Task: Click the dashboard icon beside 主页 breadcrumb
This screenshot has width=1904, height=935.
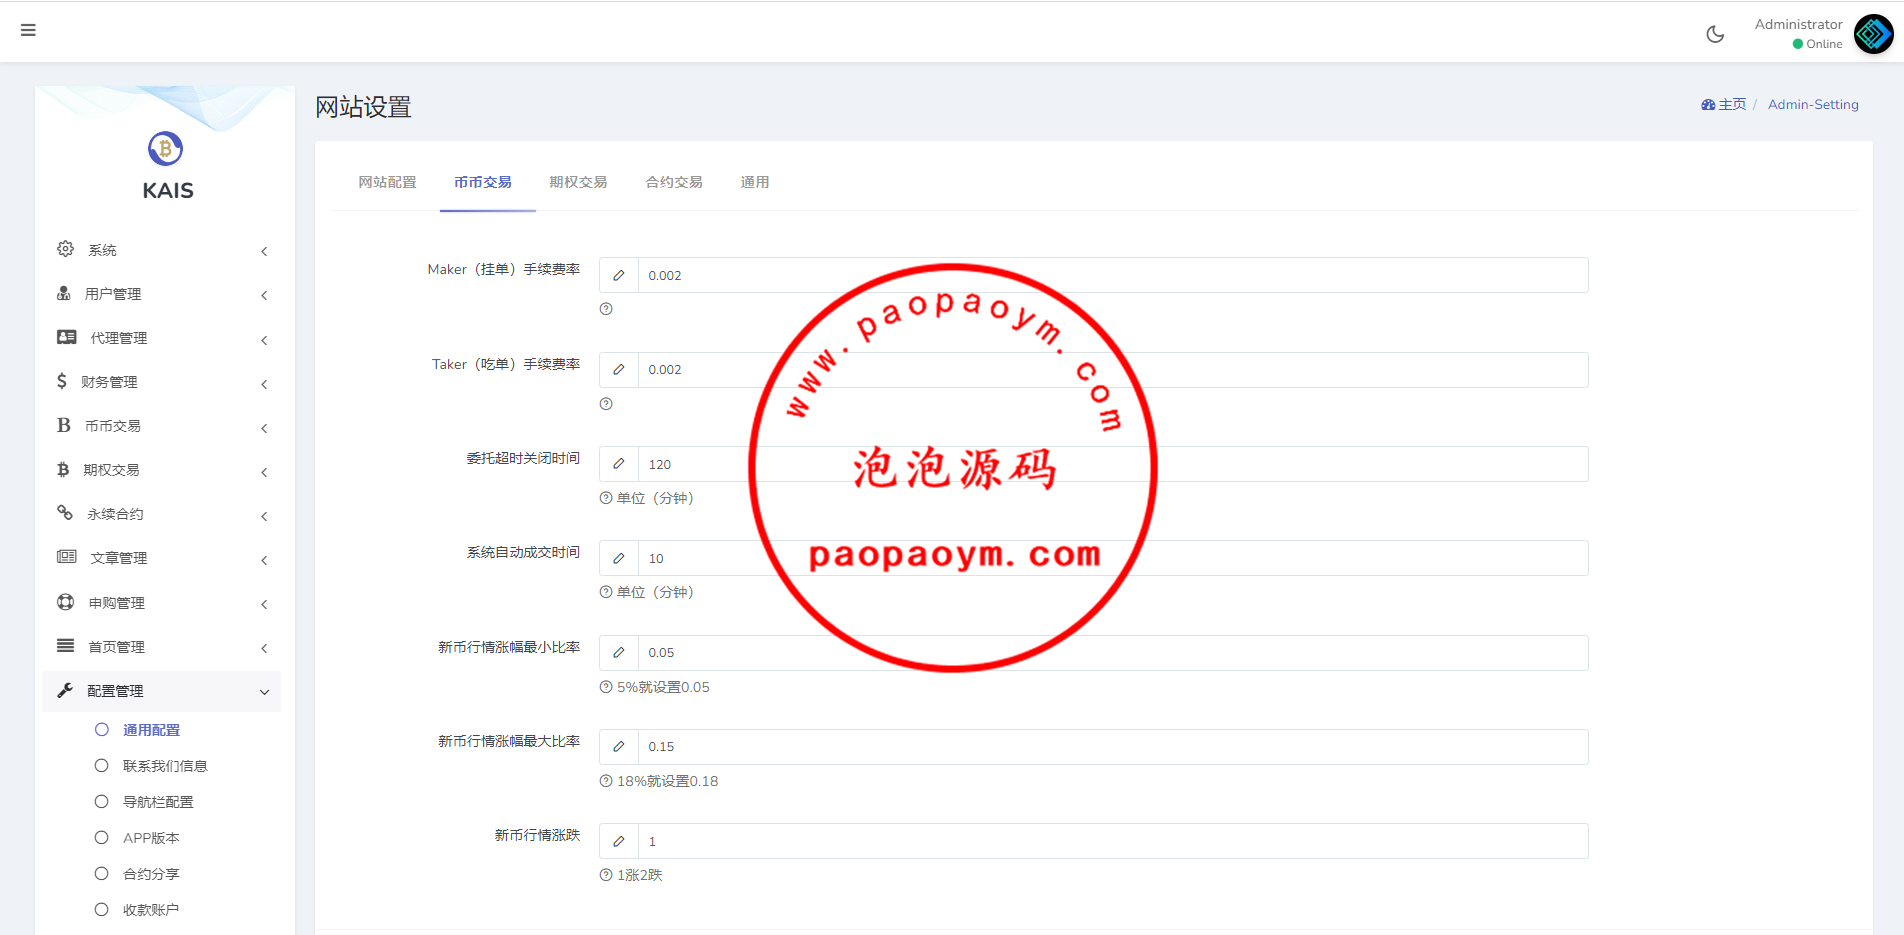Action: point(1708,104)
